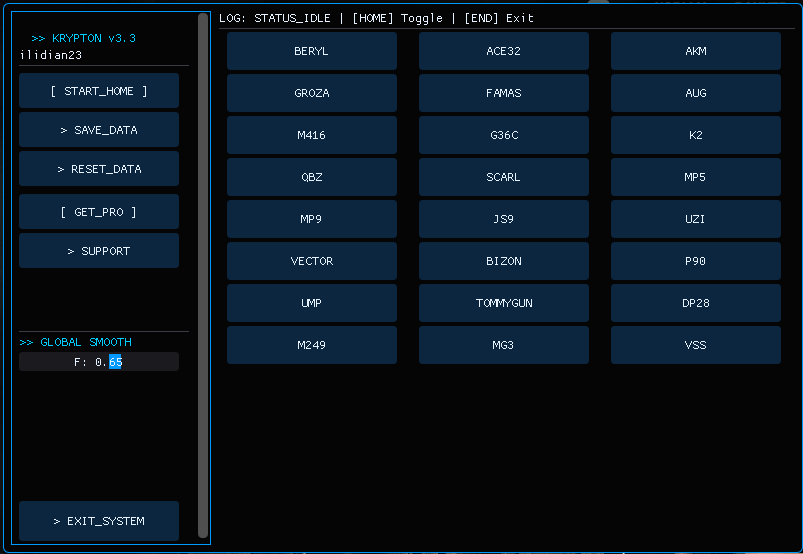Click RESET_DATA in the sidebar

point(99,169)
